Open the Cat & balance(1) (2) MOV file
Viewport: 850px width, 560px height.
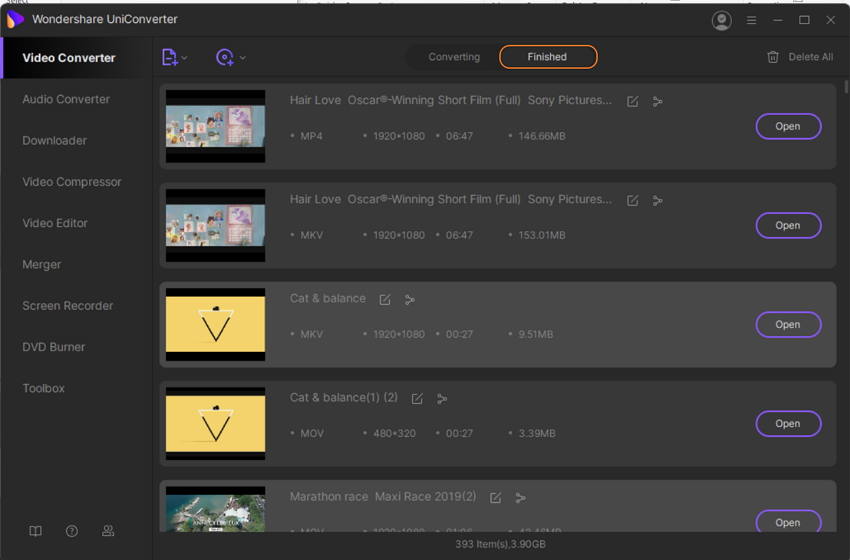point(788,424)
